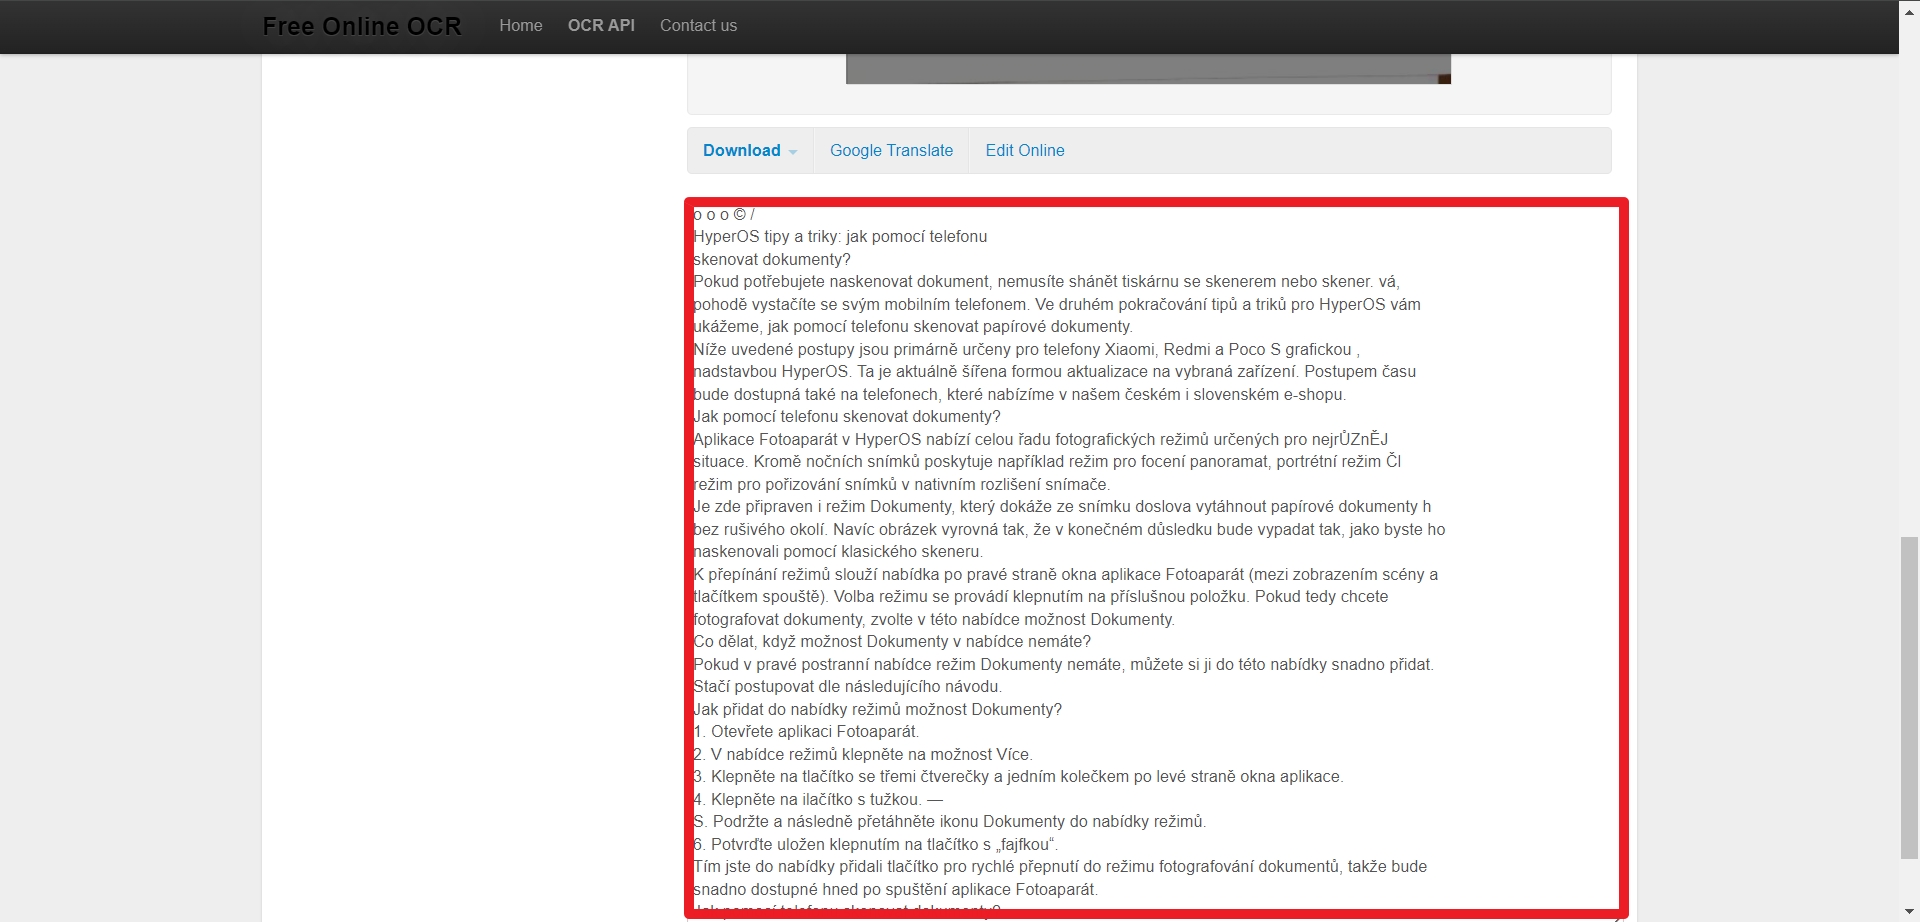Click the scanned image preview above toolbar
The width and height of the screenshot is (1920, 922).
[1147, 69]
